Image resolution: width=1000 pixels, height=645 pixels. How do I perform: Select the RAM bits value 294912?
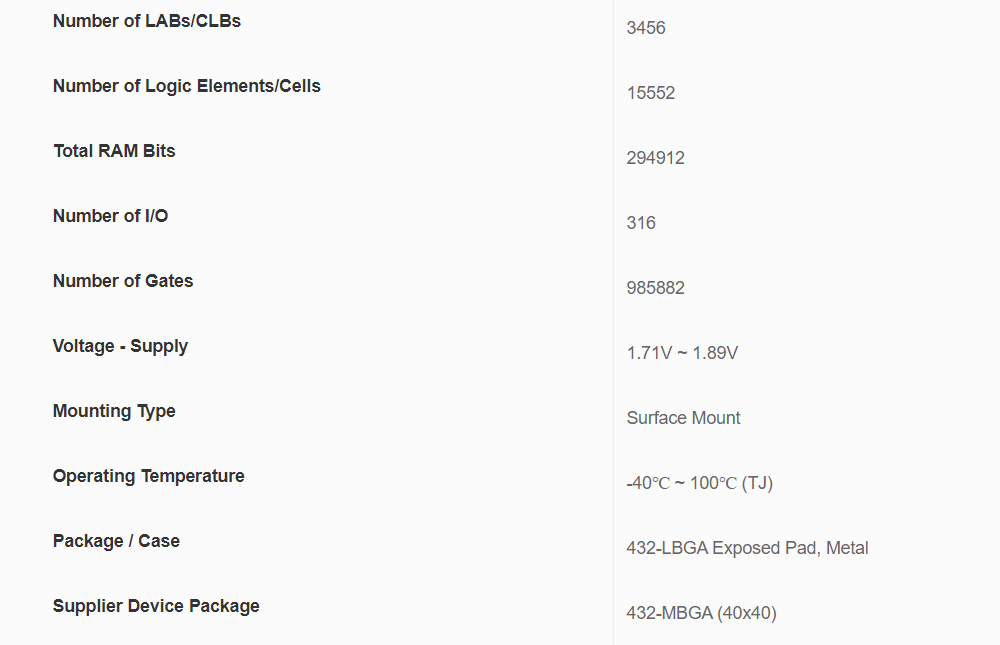pyautogui.click(x=656, y=158)
